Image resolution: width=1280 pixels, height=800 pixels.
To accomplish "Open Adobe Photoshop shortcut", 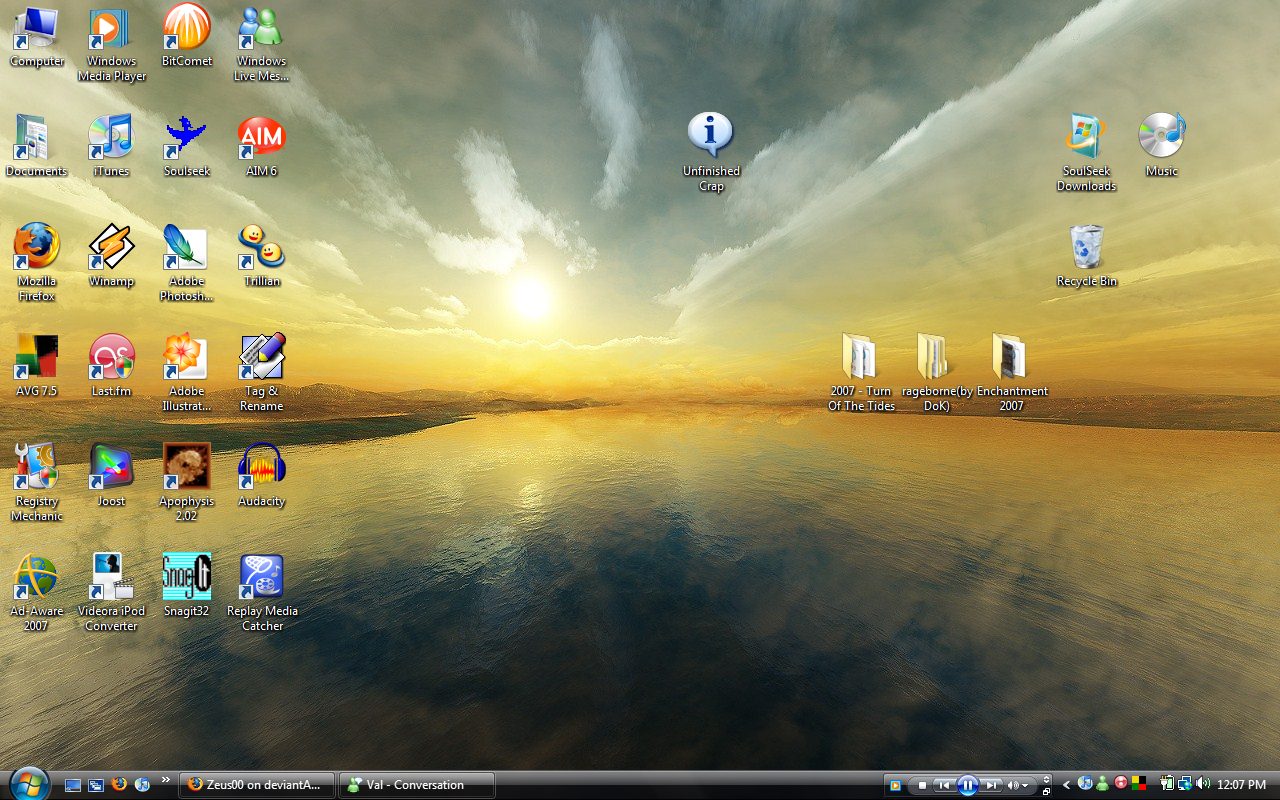I will (187, 263).
